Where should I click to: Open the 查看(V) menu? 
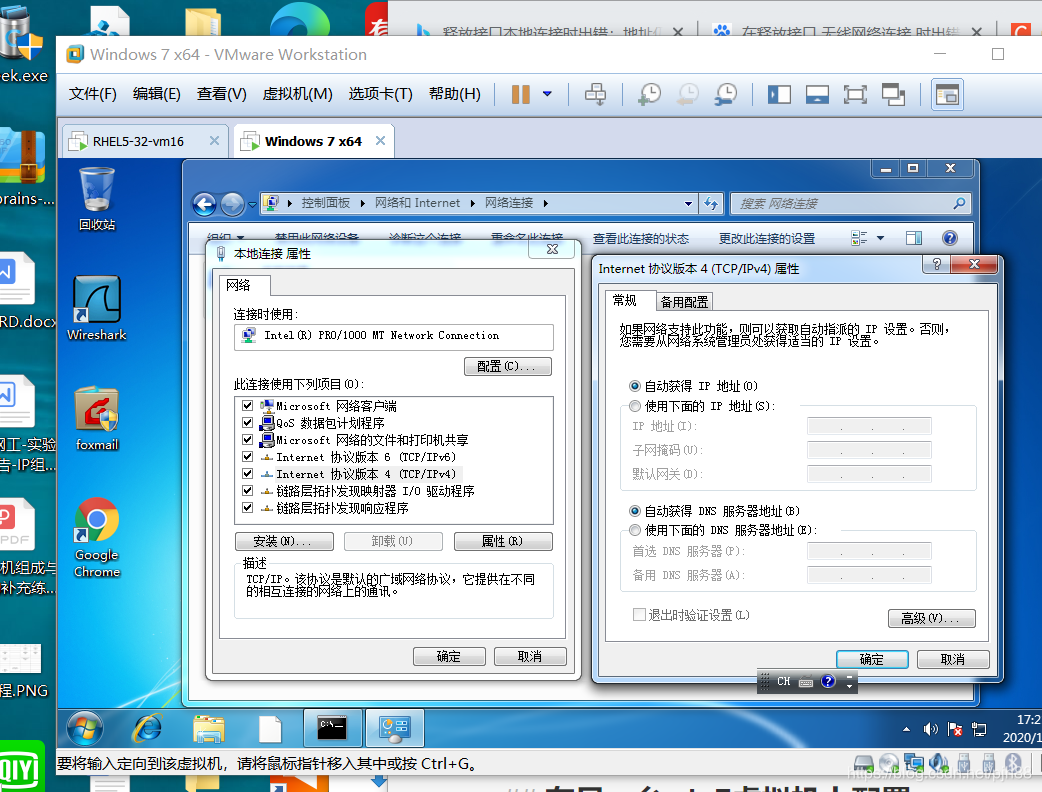tap(221, 94)
